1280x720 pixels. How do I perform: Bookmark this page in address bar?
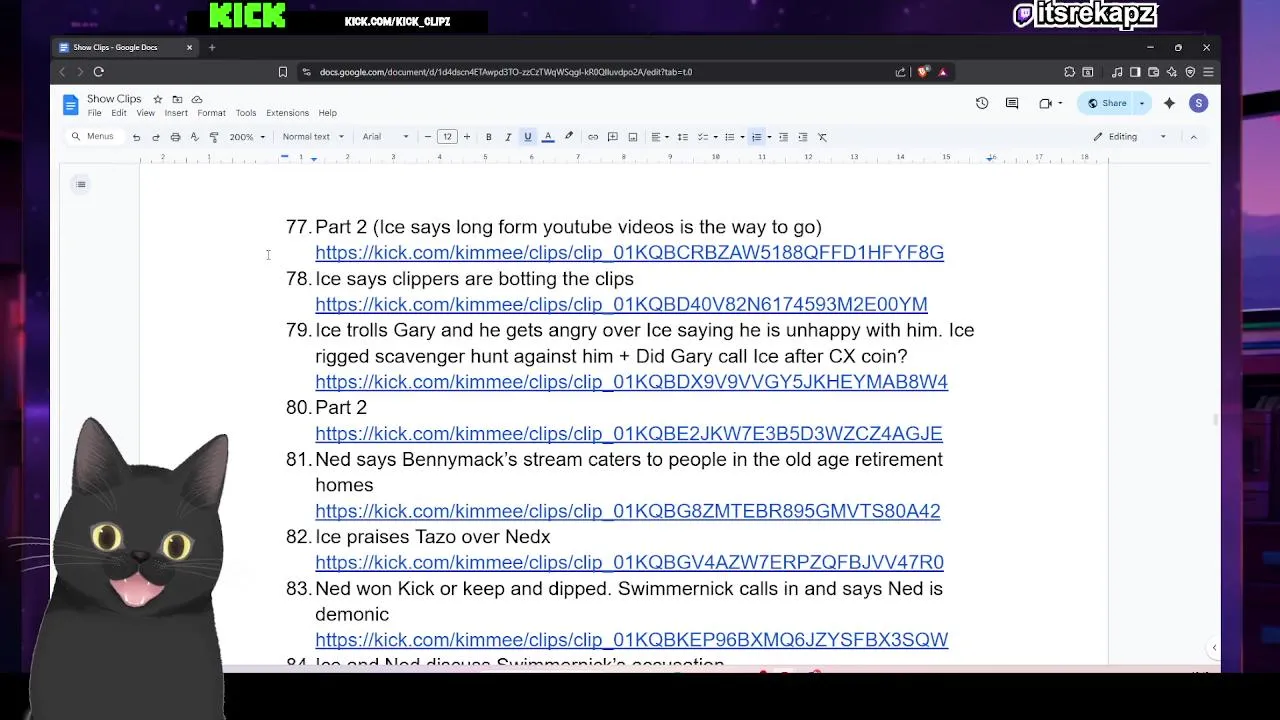tap(283, 72)
